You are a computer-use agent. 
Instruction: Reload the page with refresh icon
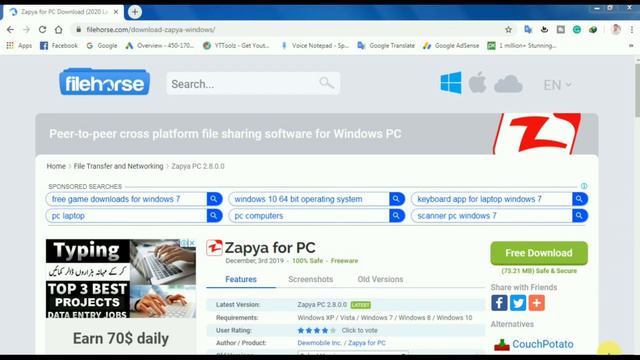(42, 29)
